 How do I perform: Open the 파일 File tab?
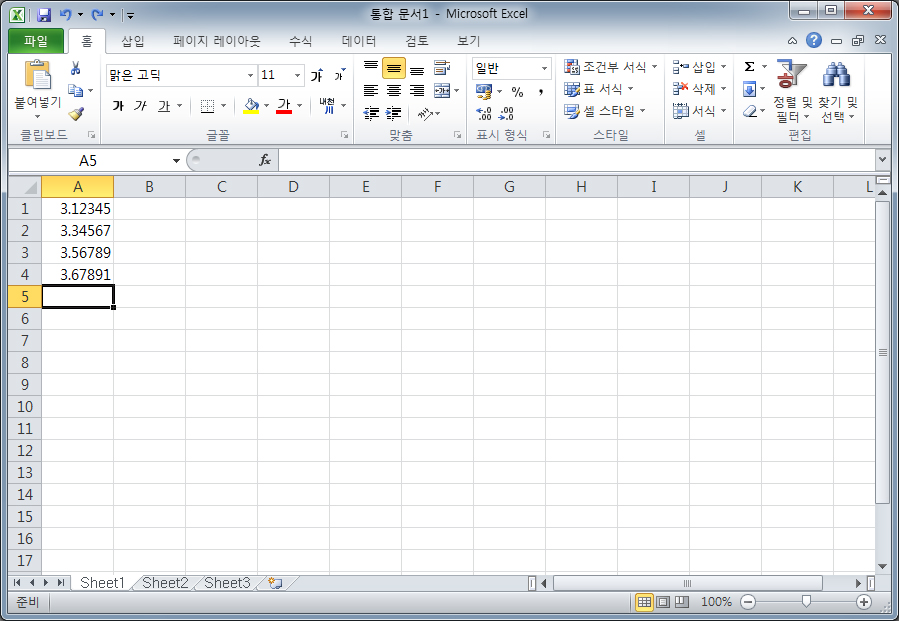click(x=36, y=41)
